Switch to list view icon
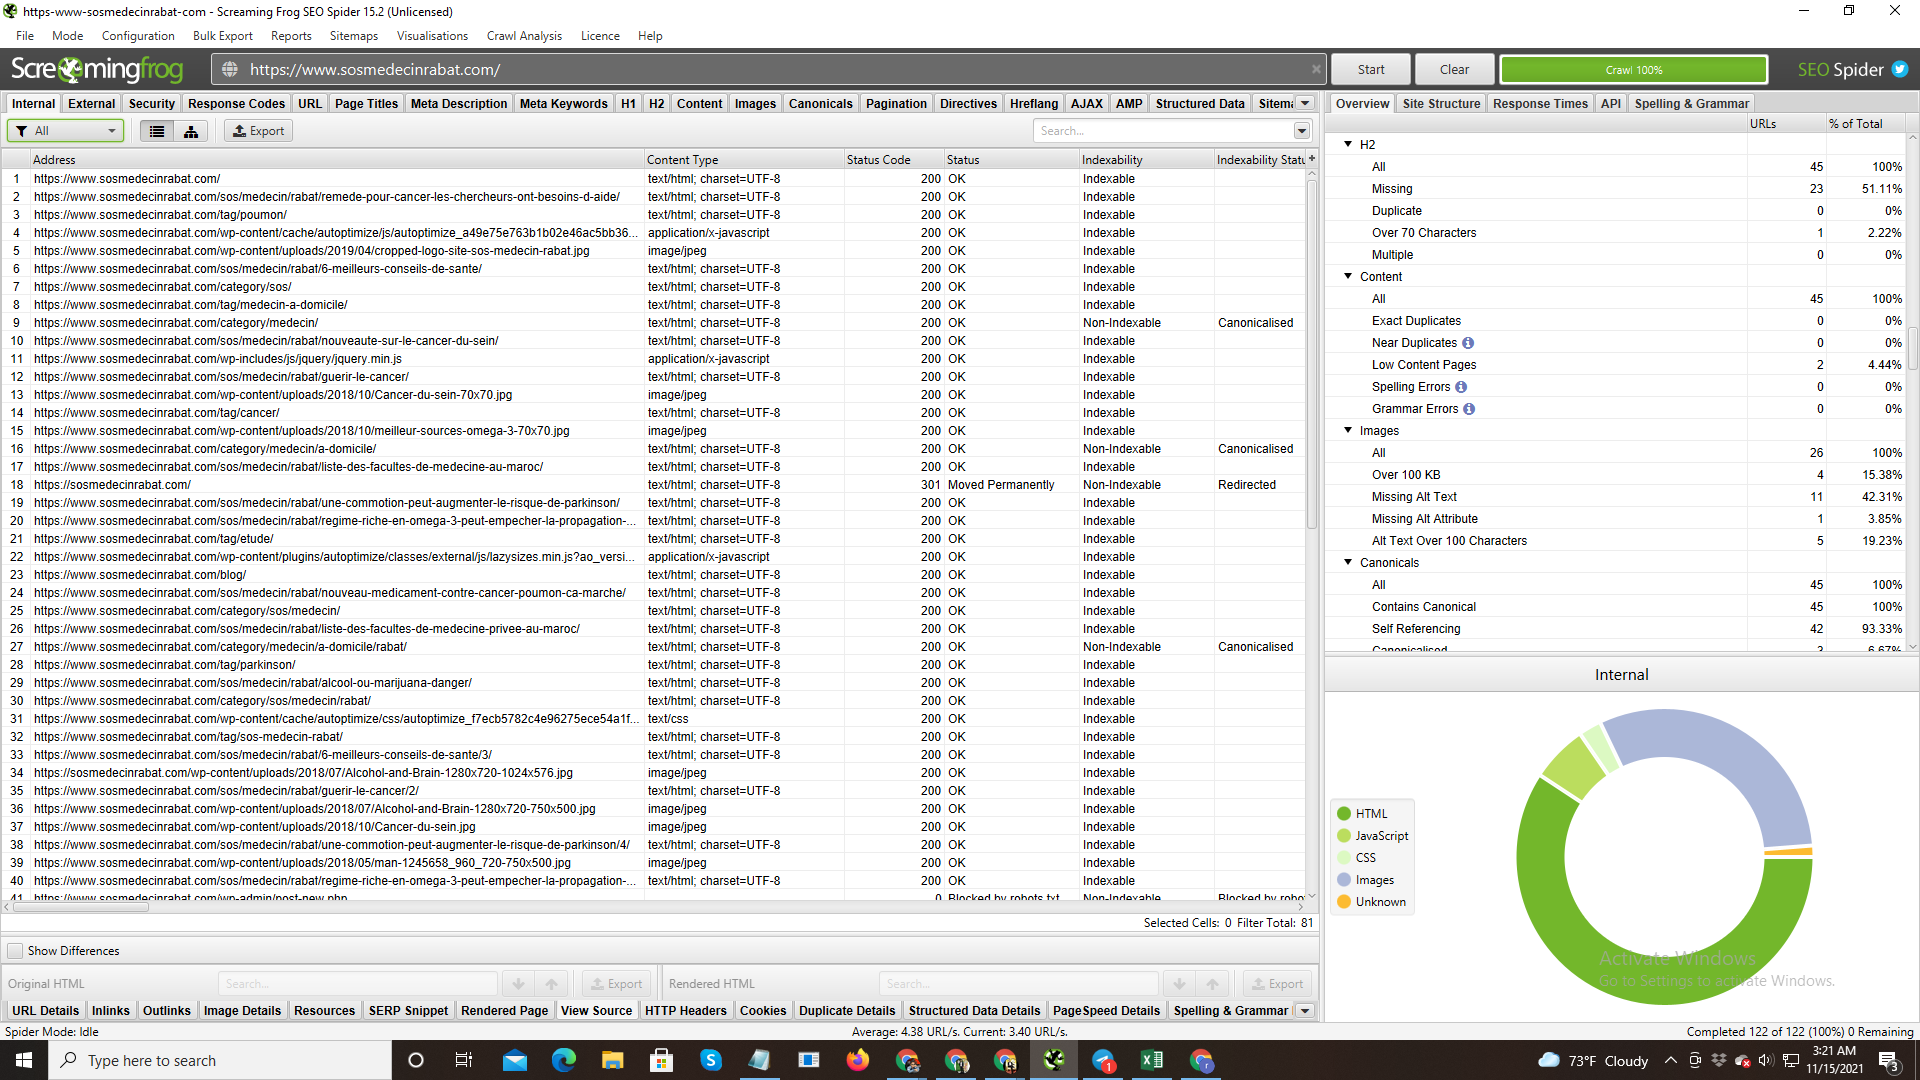1920x1080 pixels. click(x=157, y=131)
